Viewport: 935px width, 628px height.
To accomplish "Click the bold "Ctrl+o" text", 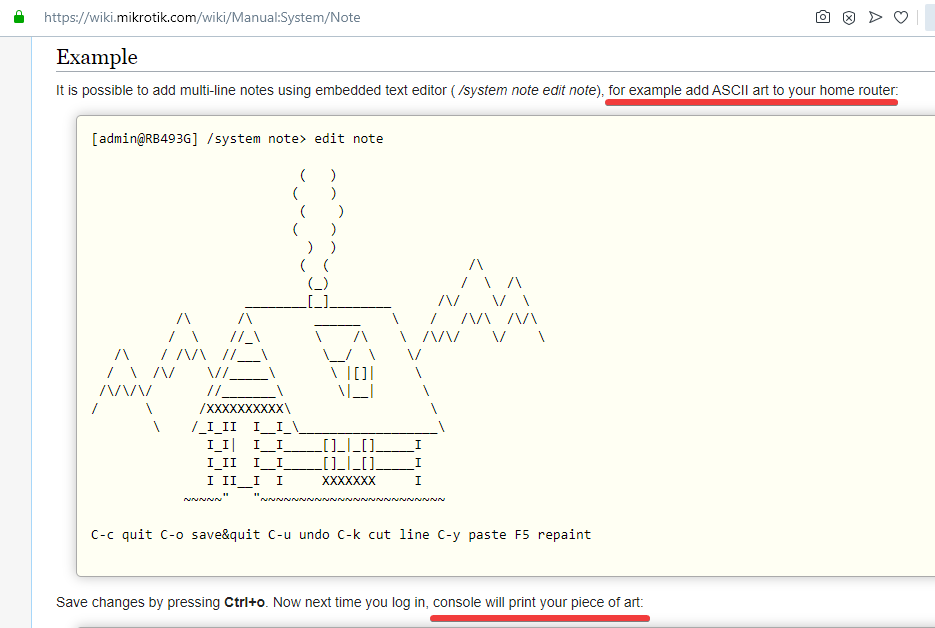I will pyautogui.click(x=244, y=602).
